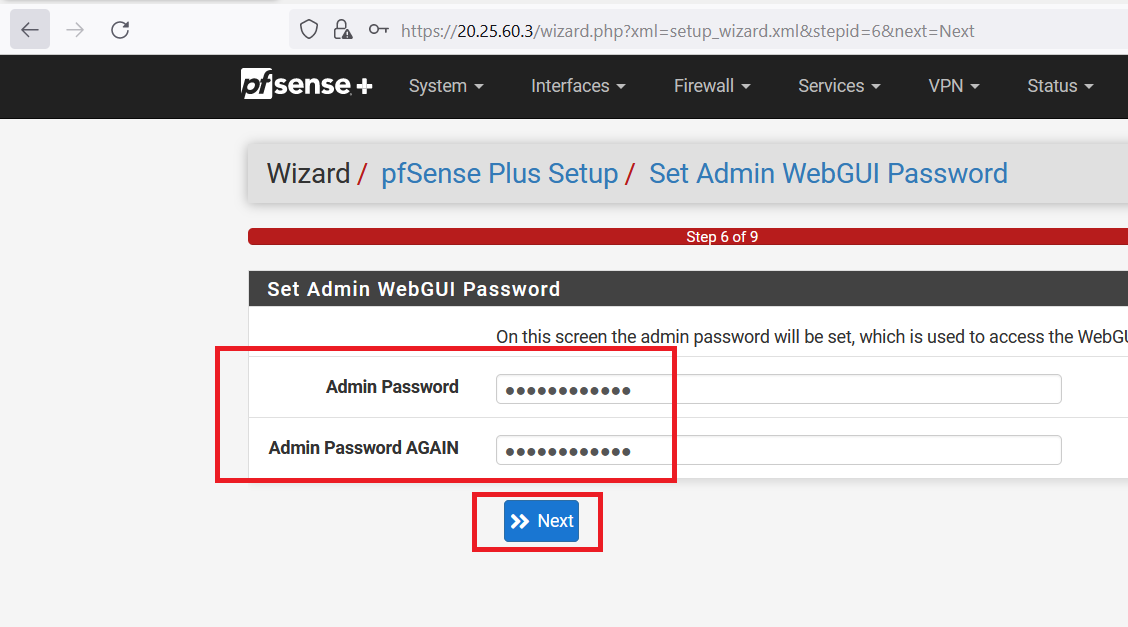Expand the Interfaces menu
The image size is (1128, 627).
pyautogui.click(x=578, y=86)
